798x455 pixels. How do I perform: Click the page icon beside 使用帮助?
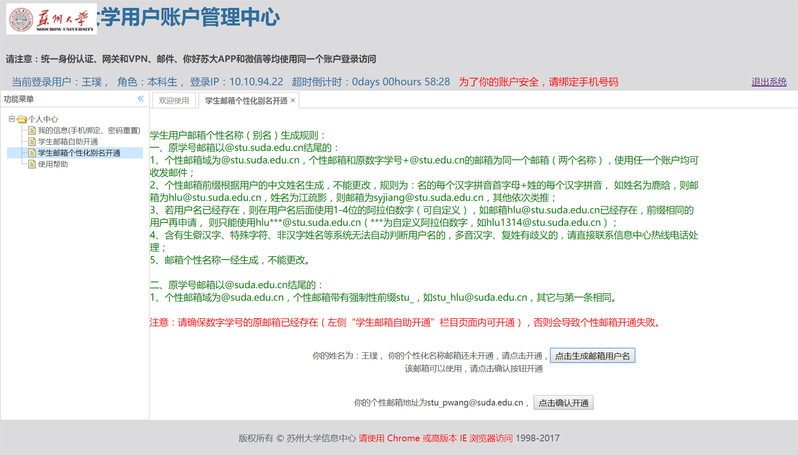32,164
